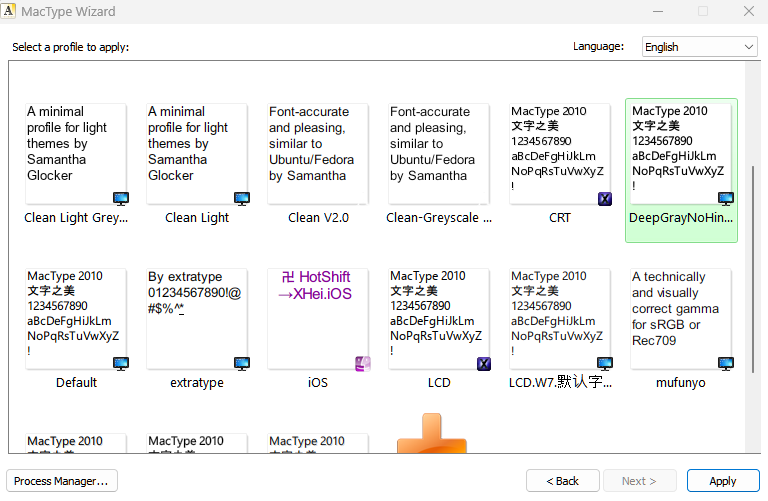Screen dimensions: 768x501
Task: Select the Clean Light profile preview
Action: point(197,154)
